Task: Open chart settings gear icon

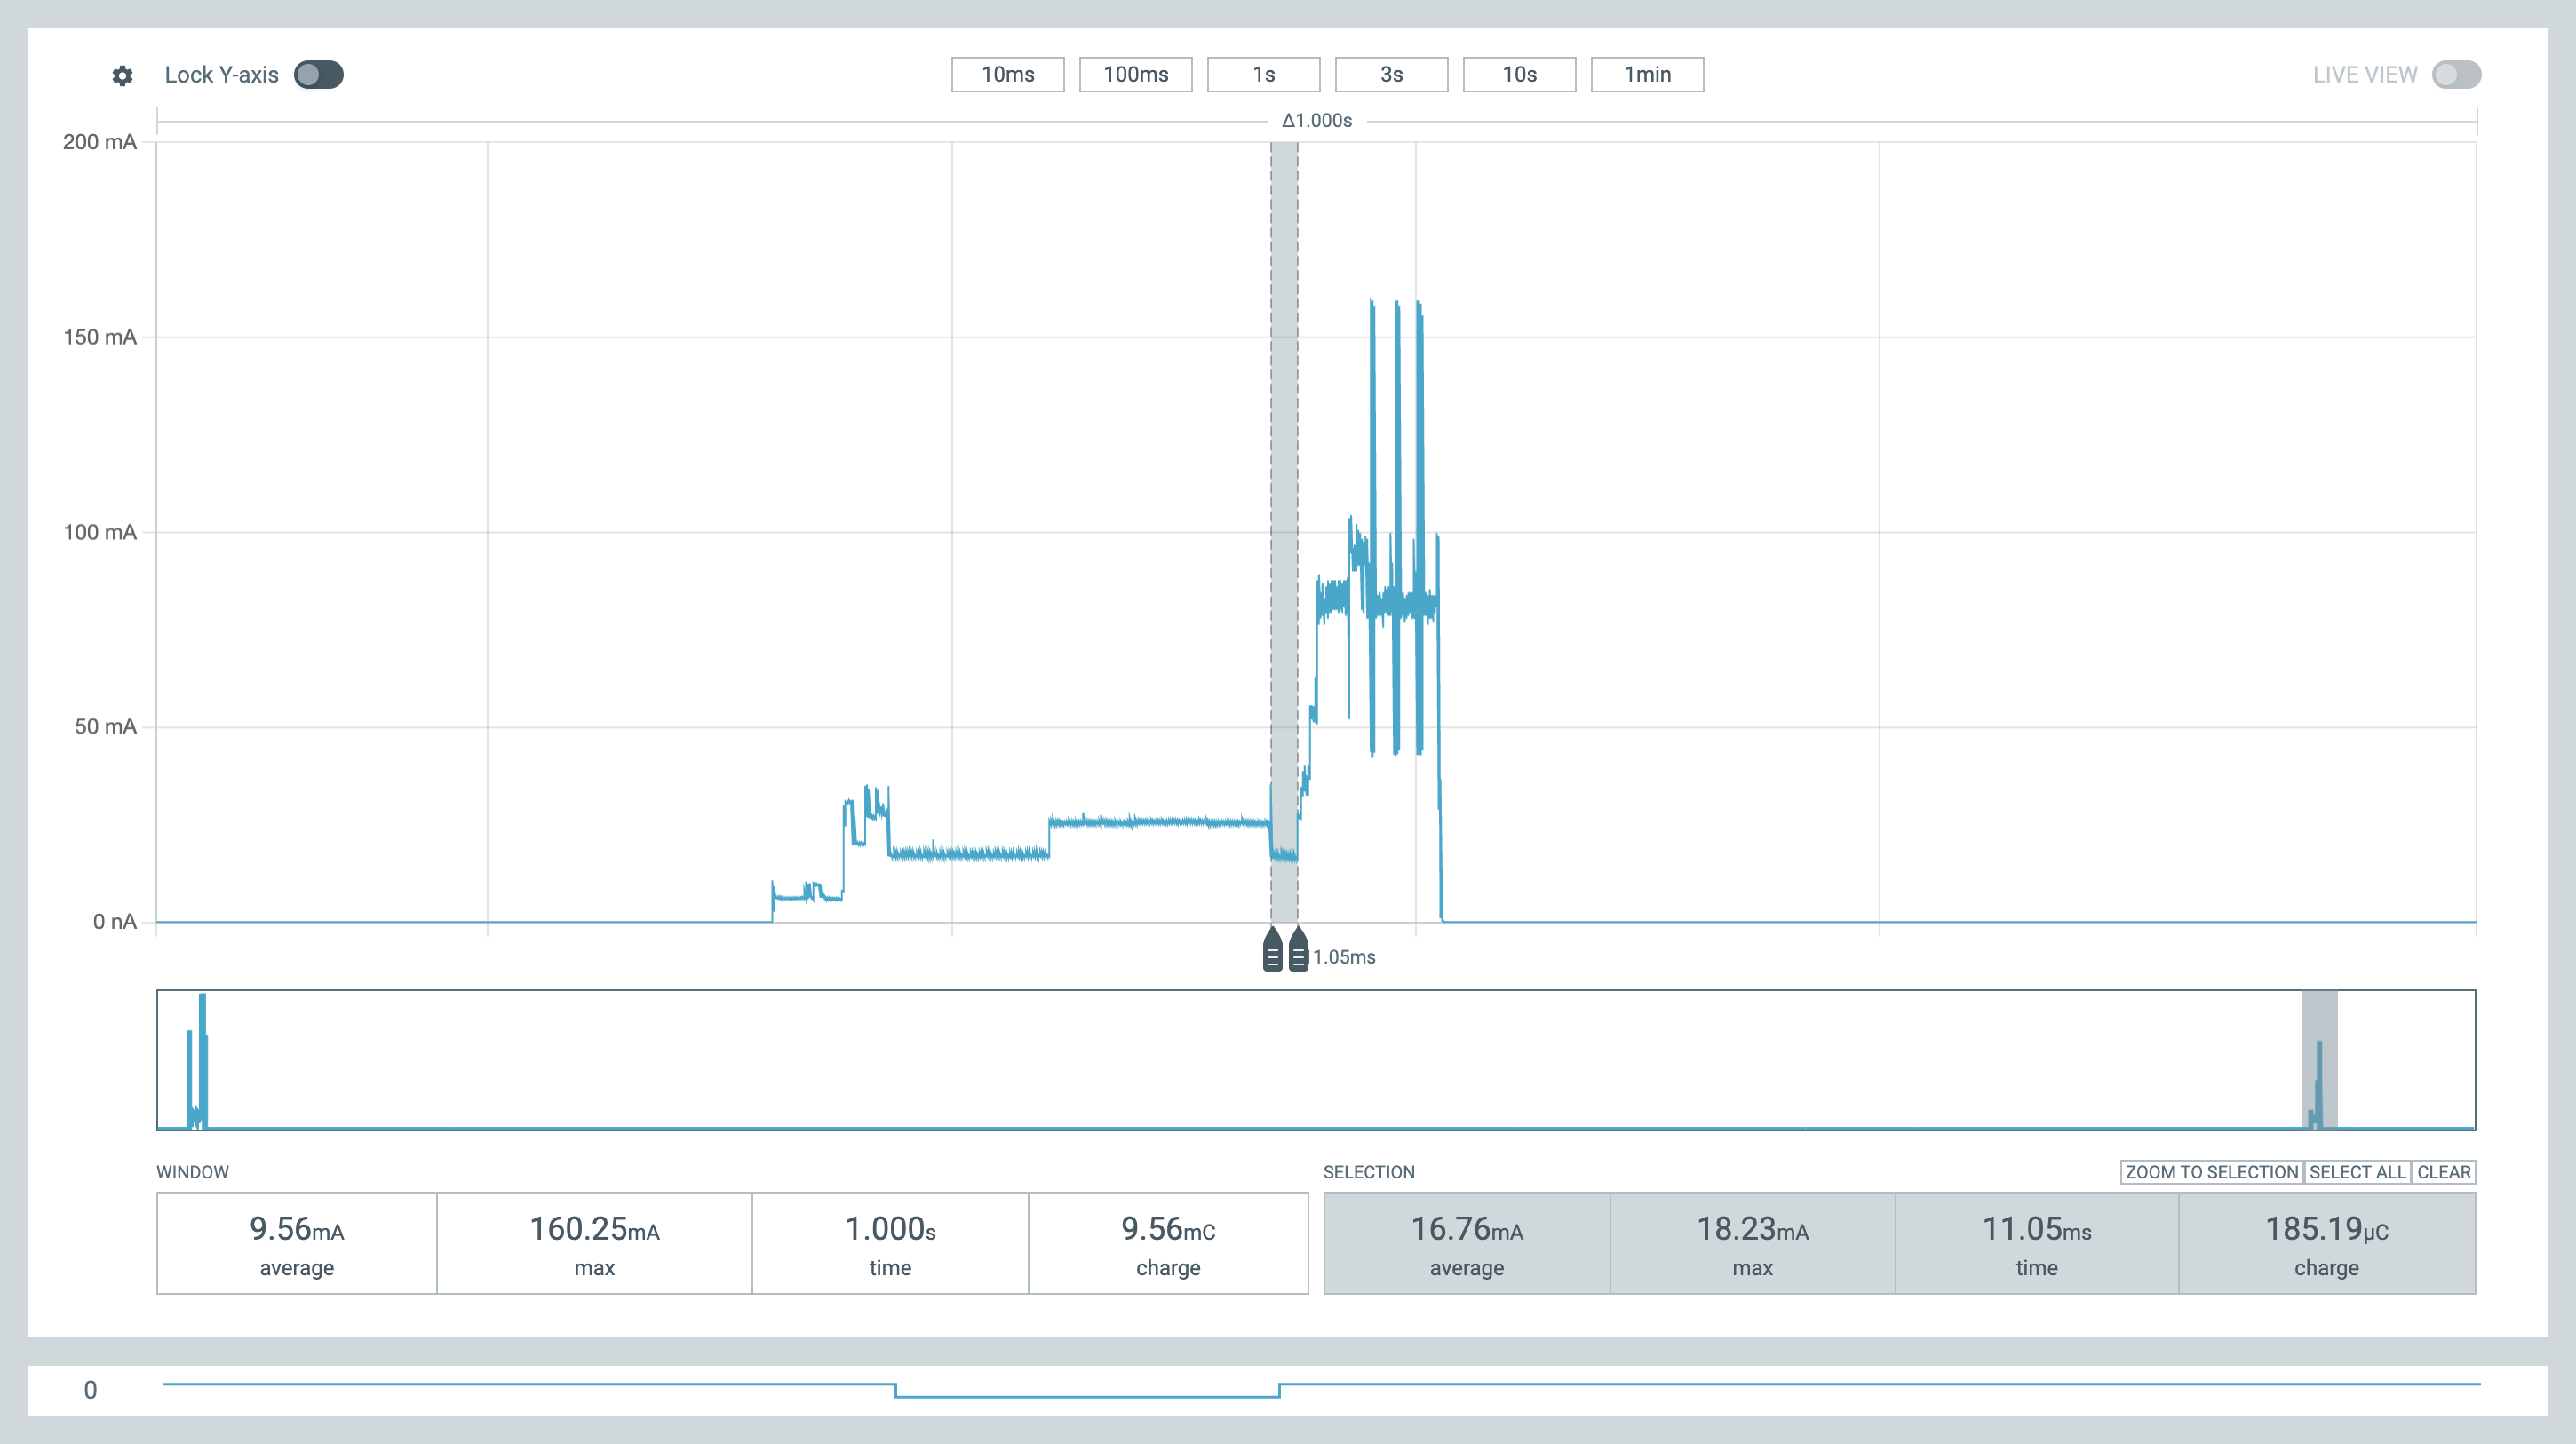Action: 122,76
